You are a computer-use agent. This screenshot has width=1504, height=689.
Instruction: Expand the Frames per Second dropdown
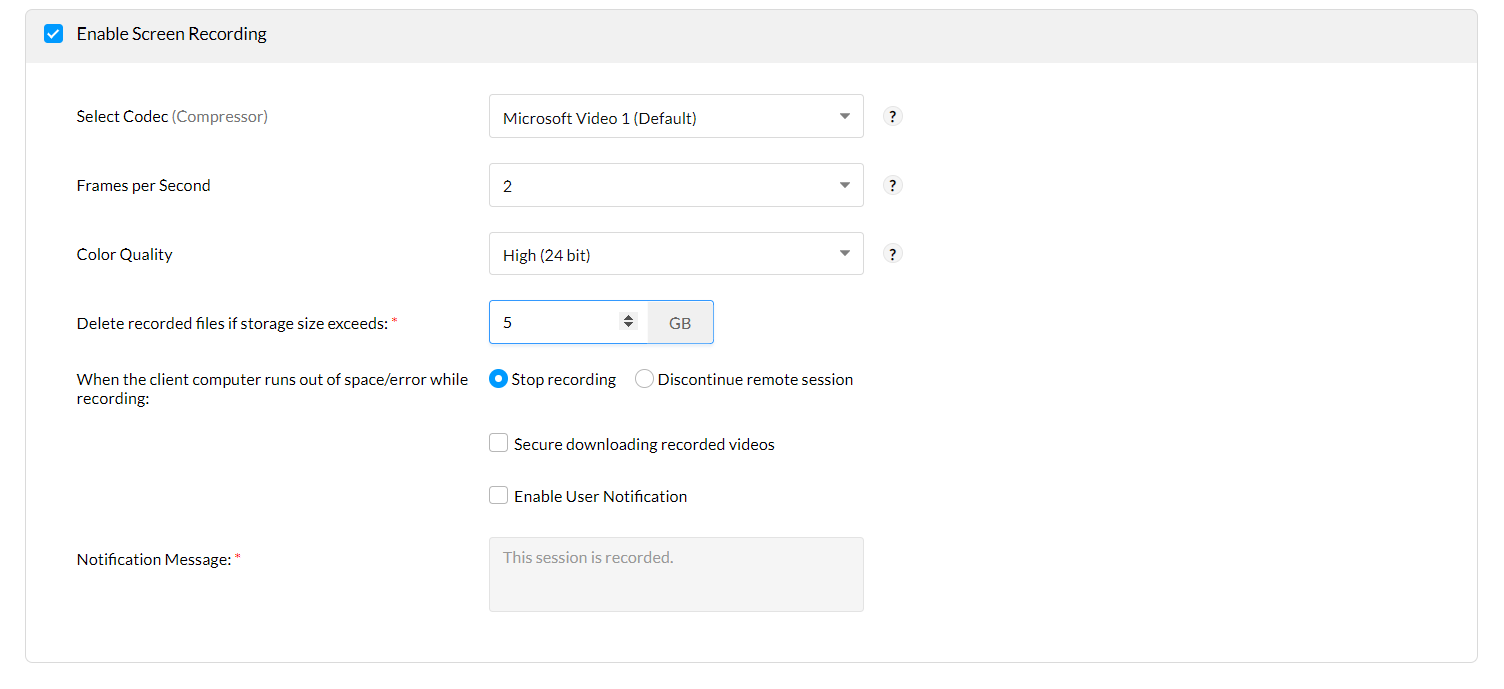(676, 186)
